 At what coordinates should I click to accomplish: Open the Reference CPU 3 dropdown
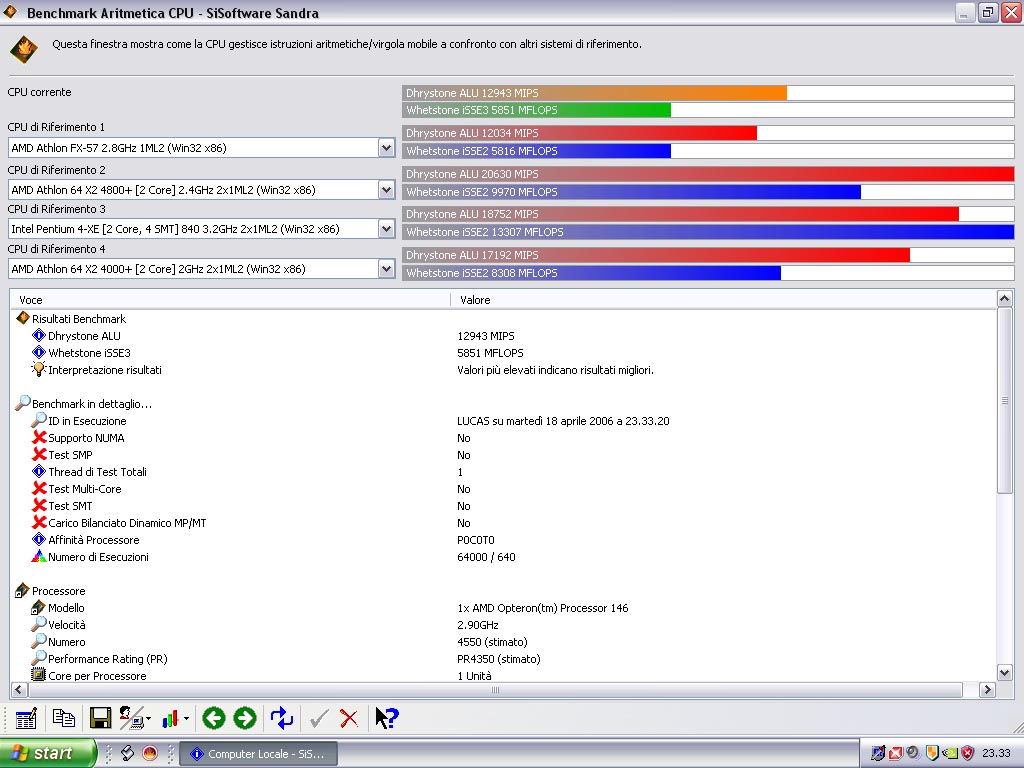pos(387,229)
